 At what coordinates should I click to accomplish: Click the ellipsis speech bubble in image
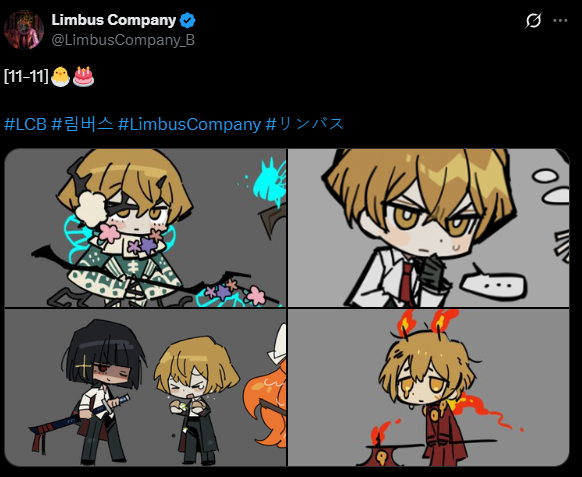coord(494,285)
